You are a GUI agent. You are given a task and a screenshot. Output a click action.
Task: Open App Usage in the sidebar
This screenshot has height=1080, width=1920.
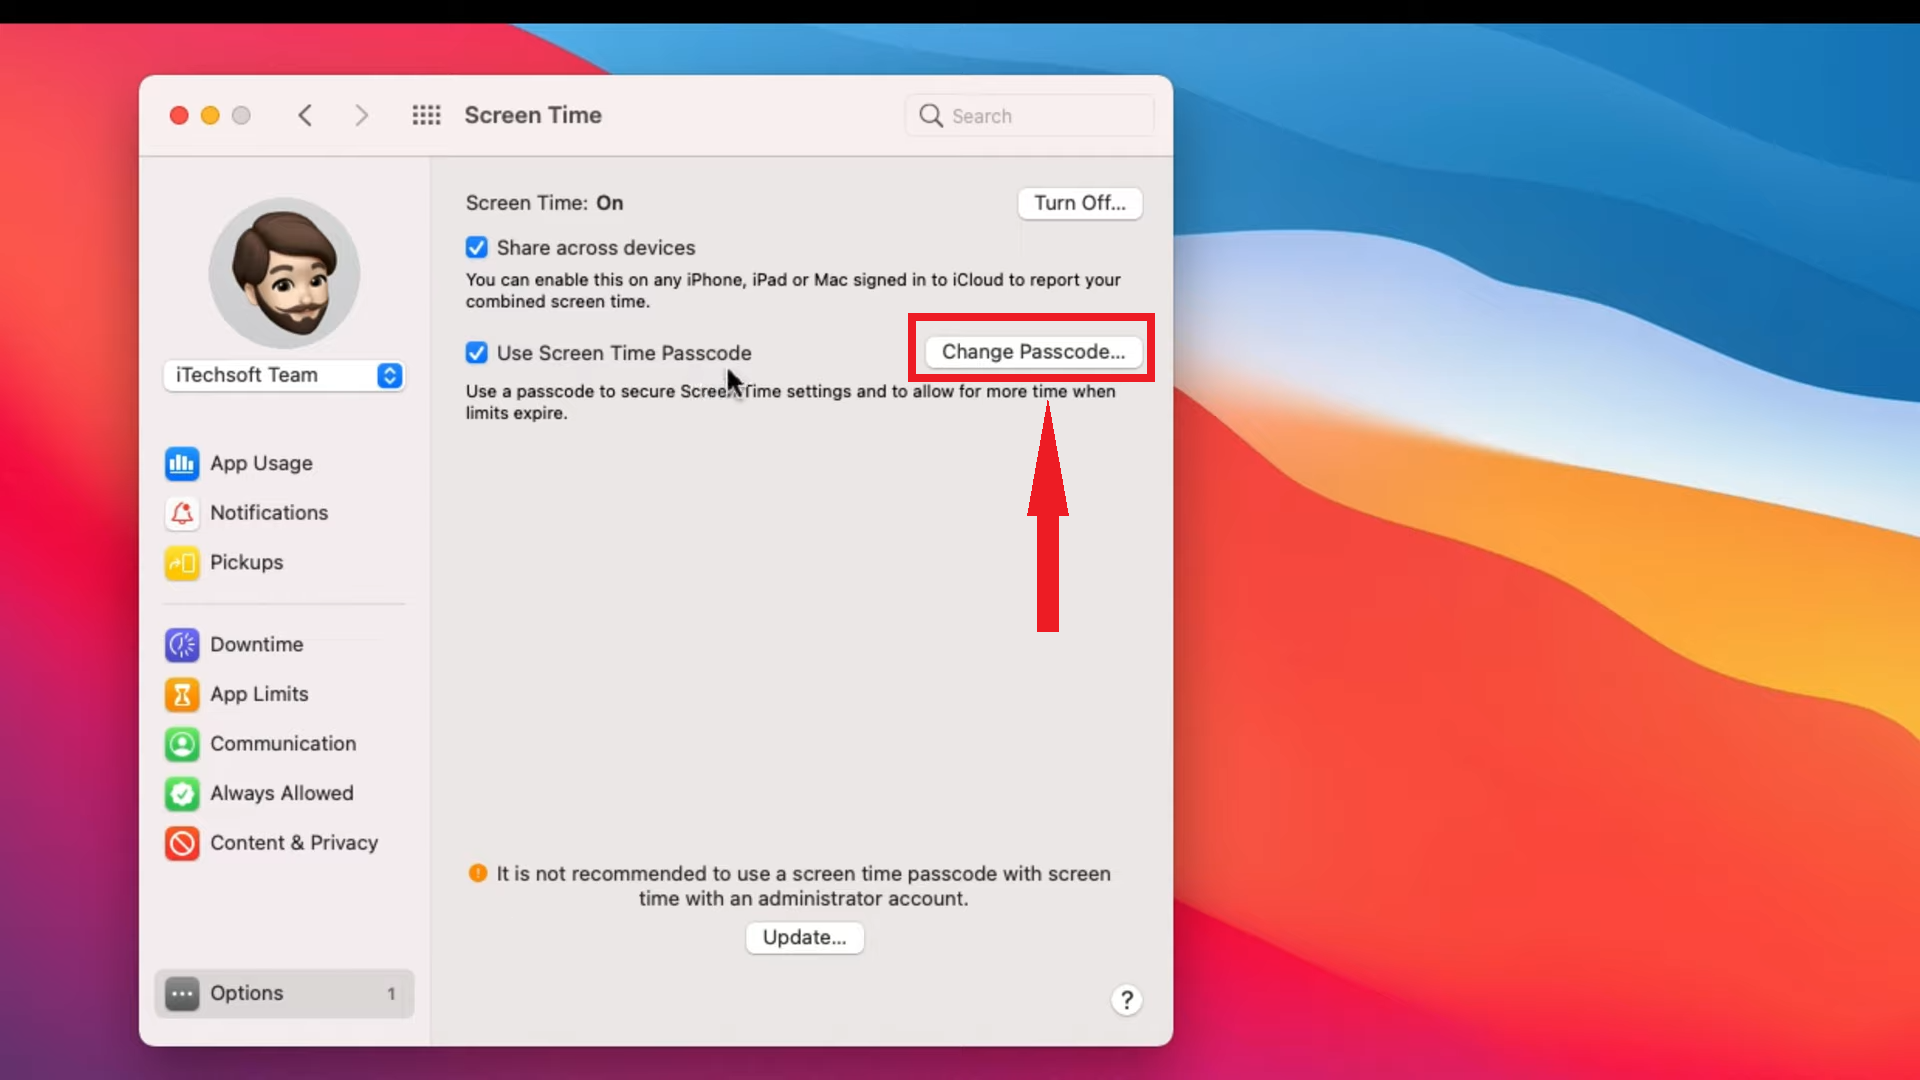(x=262, y=463)
